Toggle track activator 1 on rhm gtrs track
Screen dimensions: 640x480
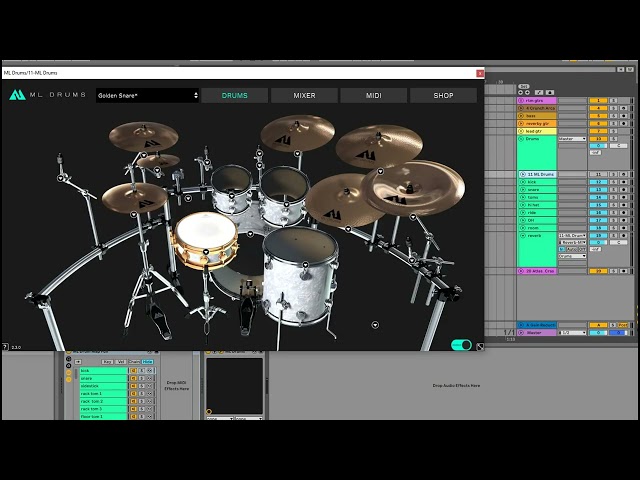598,100
